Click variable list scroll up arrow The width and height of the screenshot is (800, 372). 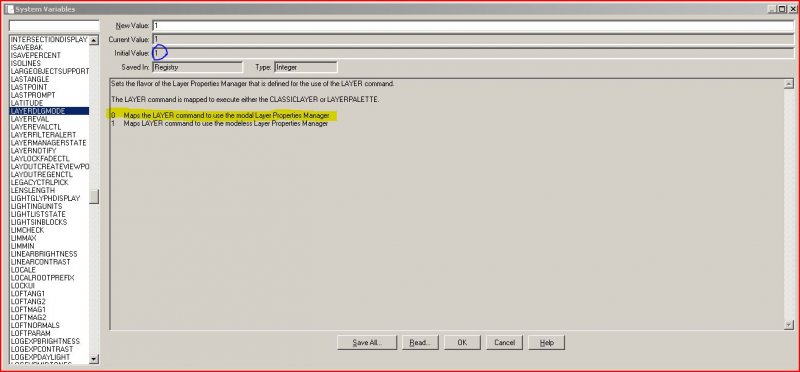click(x=94, y=39)
